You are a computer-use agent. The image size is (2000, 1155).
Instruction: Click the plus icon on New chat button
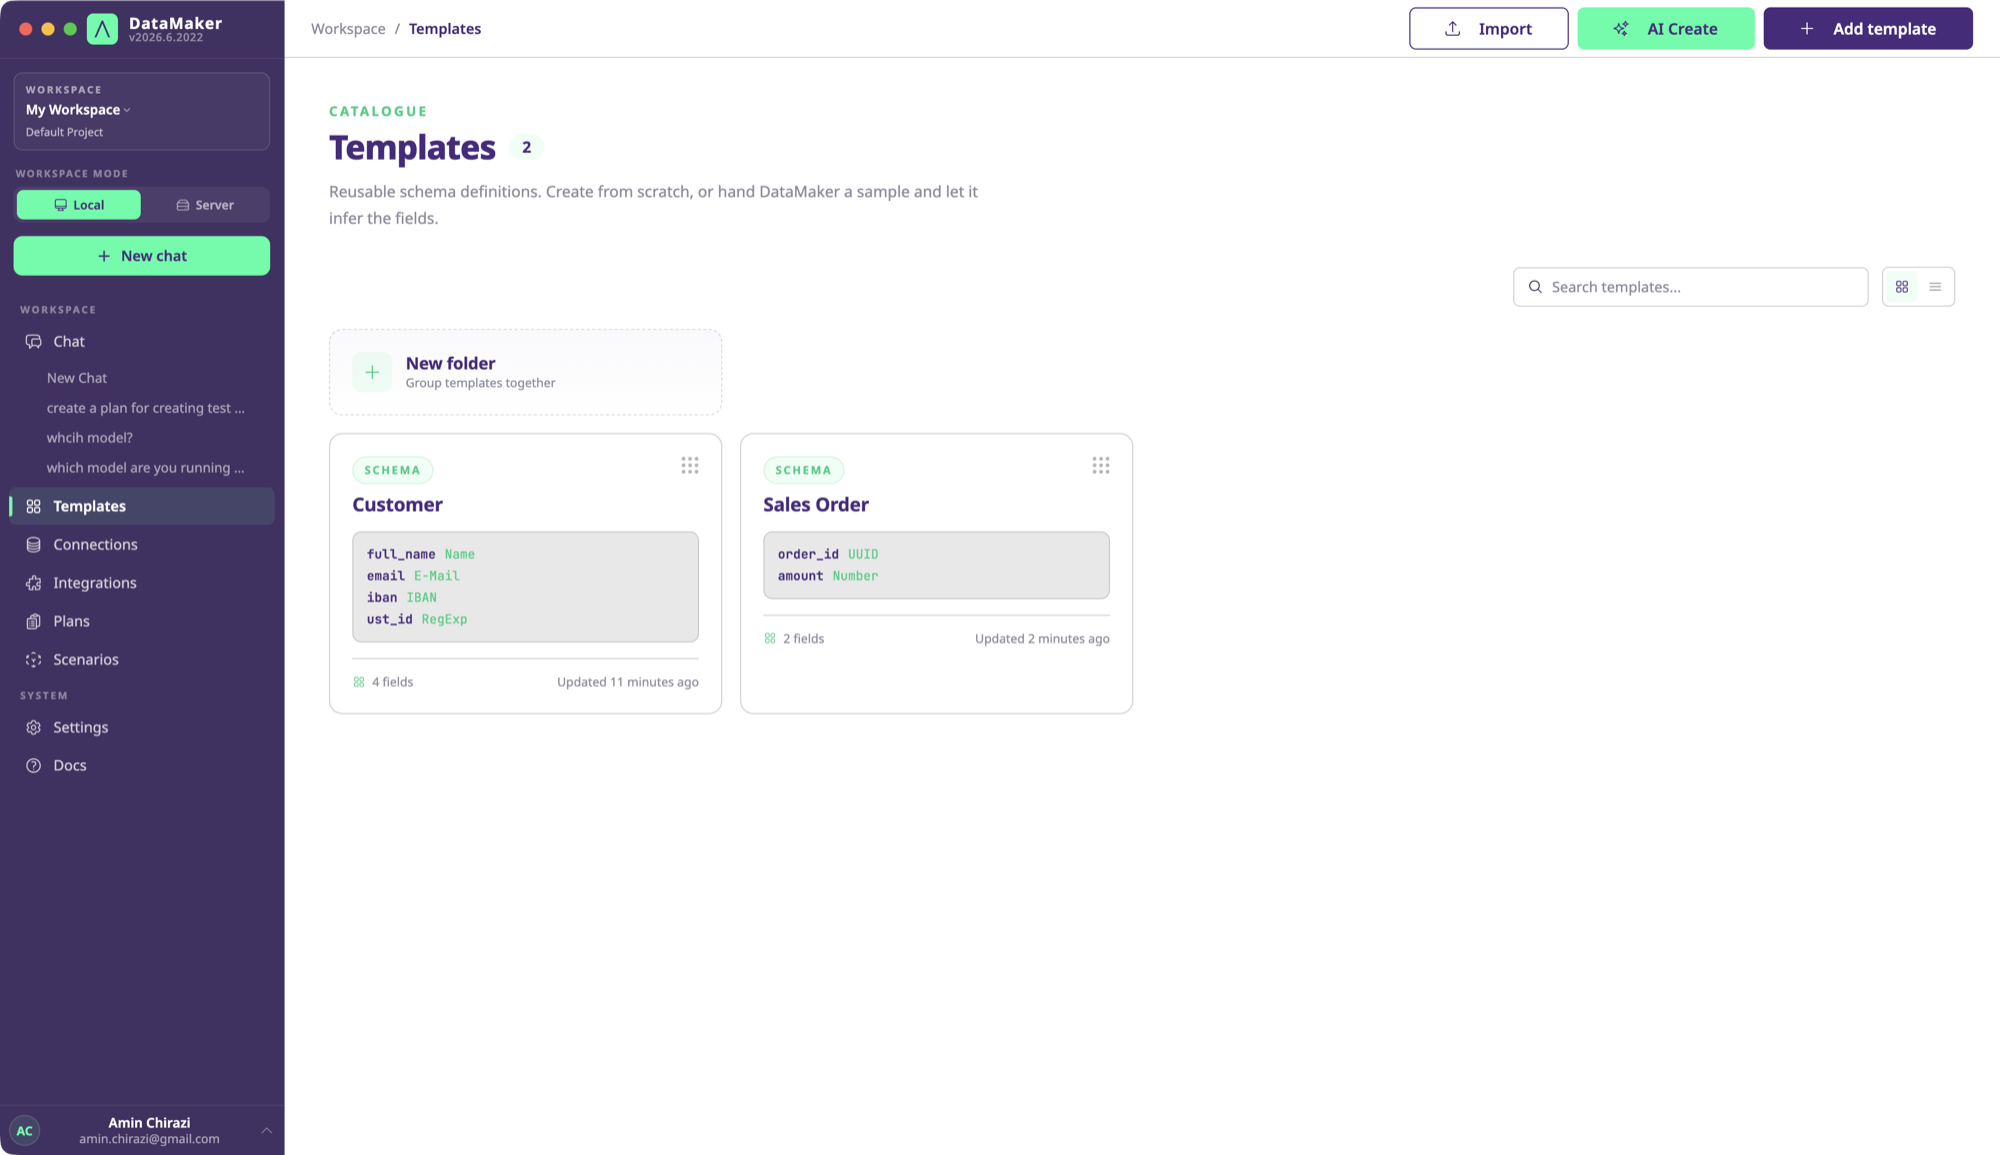104,257
